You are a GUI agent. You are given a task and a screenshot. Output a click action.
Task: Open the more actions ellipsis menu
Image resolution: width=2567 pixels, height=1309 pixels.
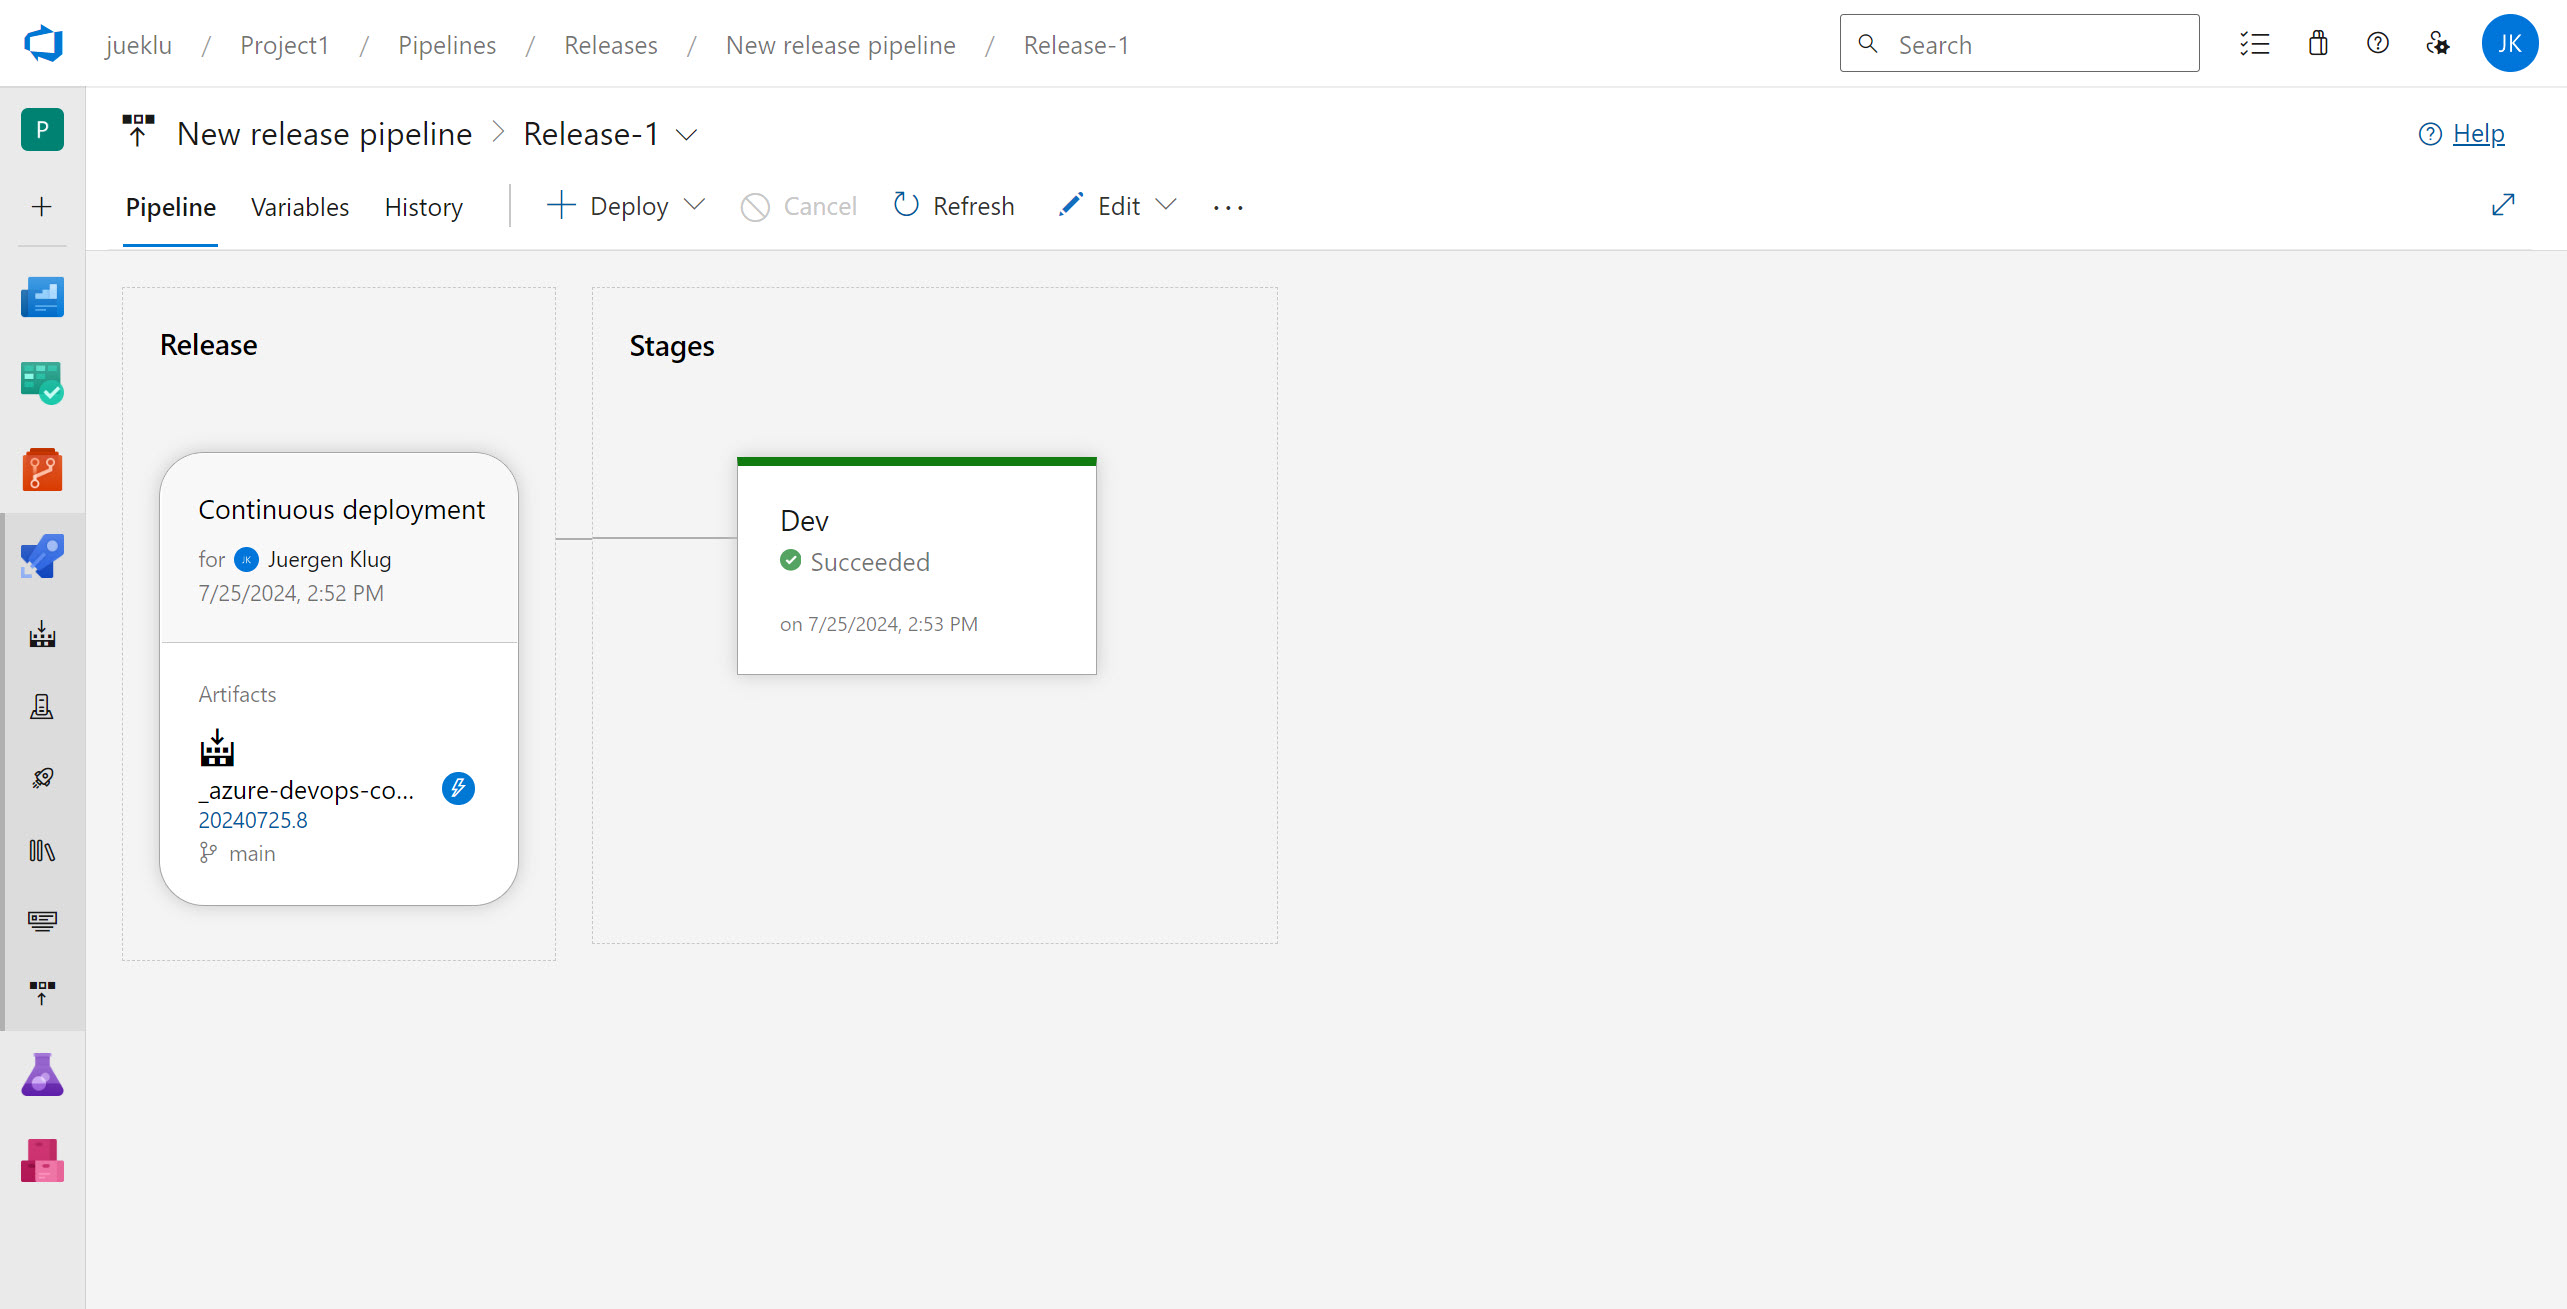point(1228,207)
